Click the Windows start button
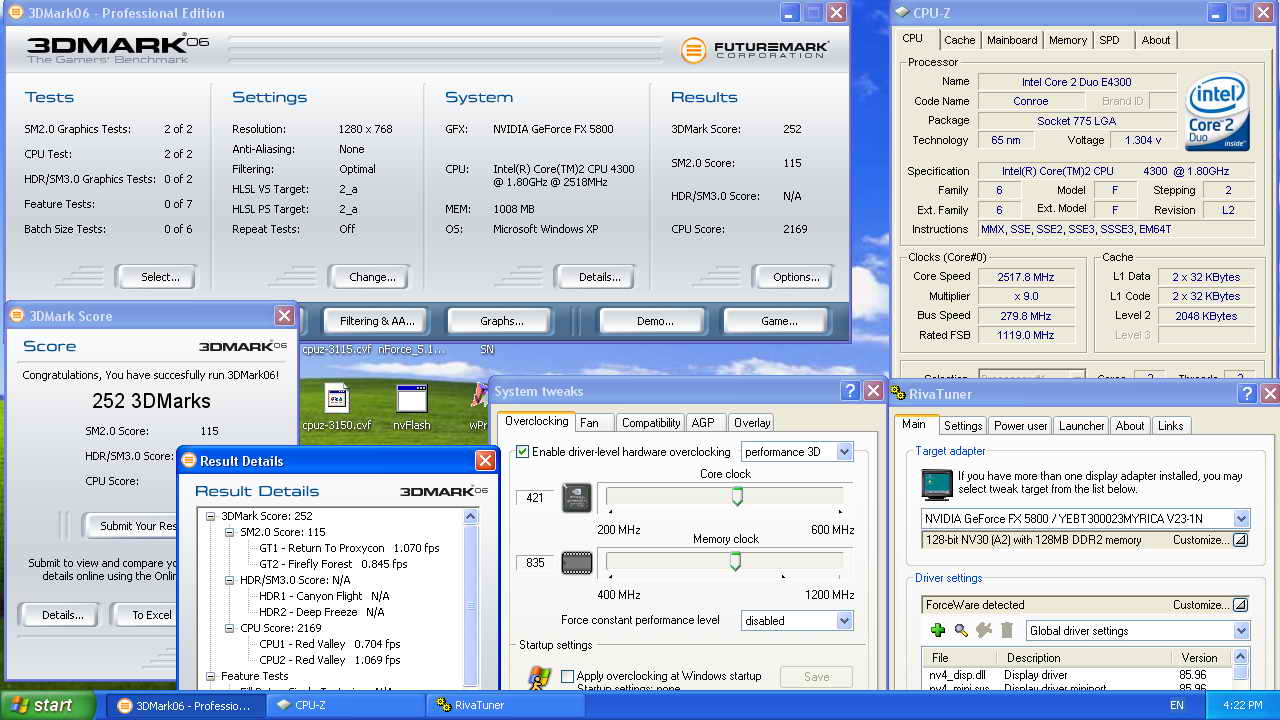The height and width of the screenshot is (720, 1280). click(x=48, y=705)
